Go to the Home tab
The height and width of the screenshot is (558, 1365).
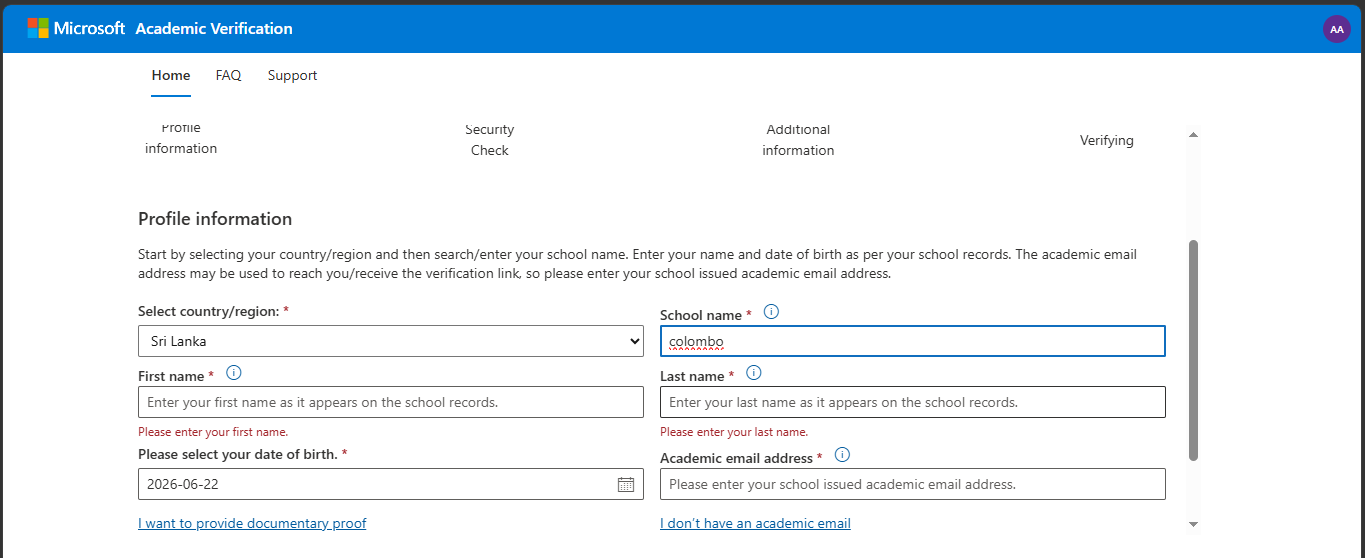[x=171, y=75]
